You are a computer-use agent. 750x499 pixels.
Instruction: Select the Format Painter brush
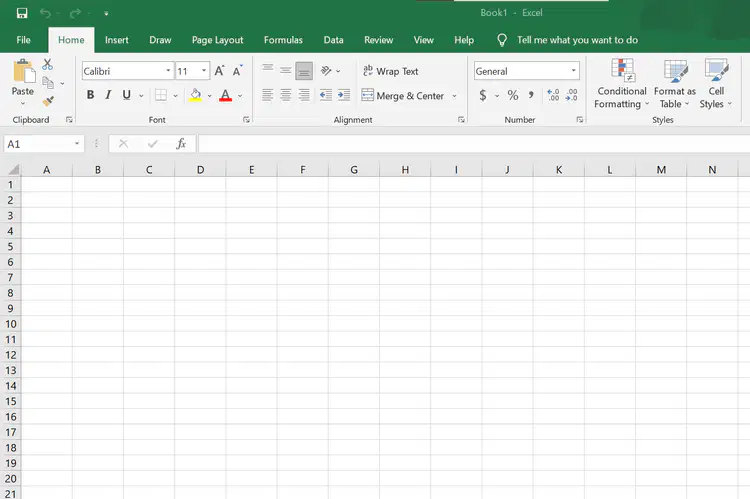48,101
